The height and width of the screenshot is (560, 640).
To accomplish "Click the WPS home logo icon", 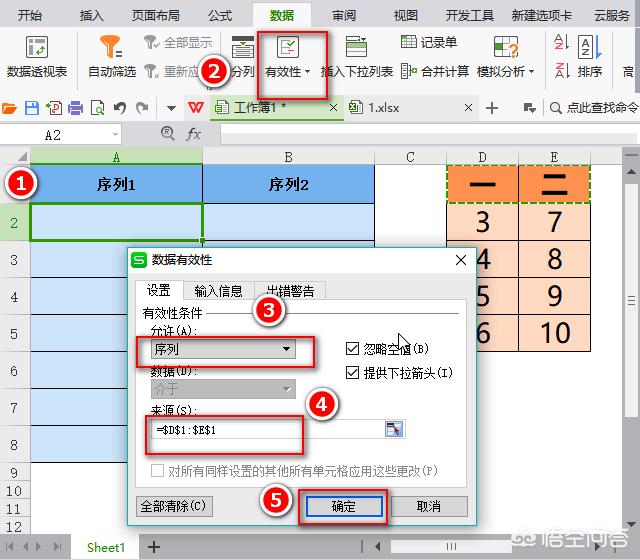I will click(x=196, y=108).
